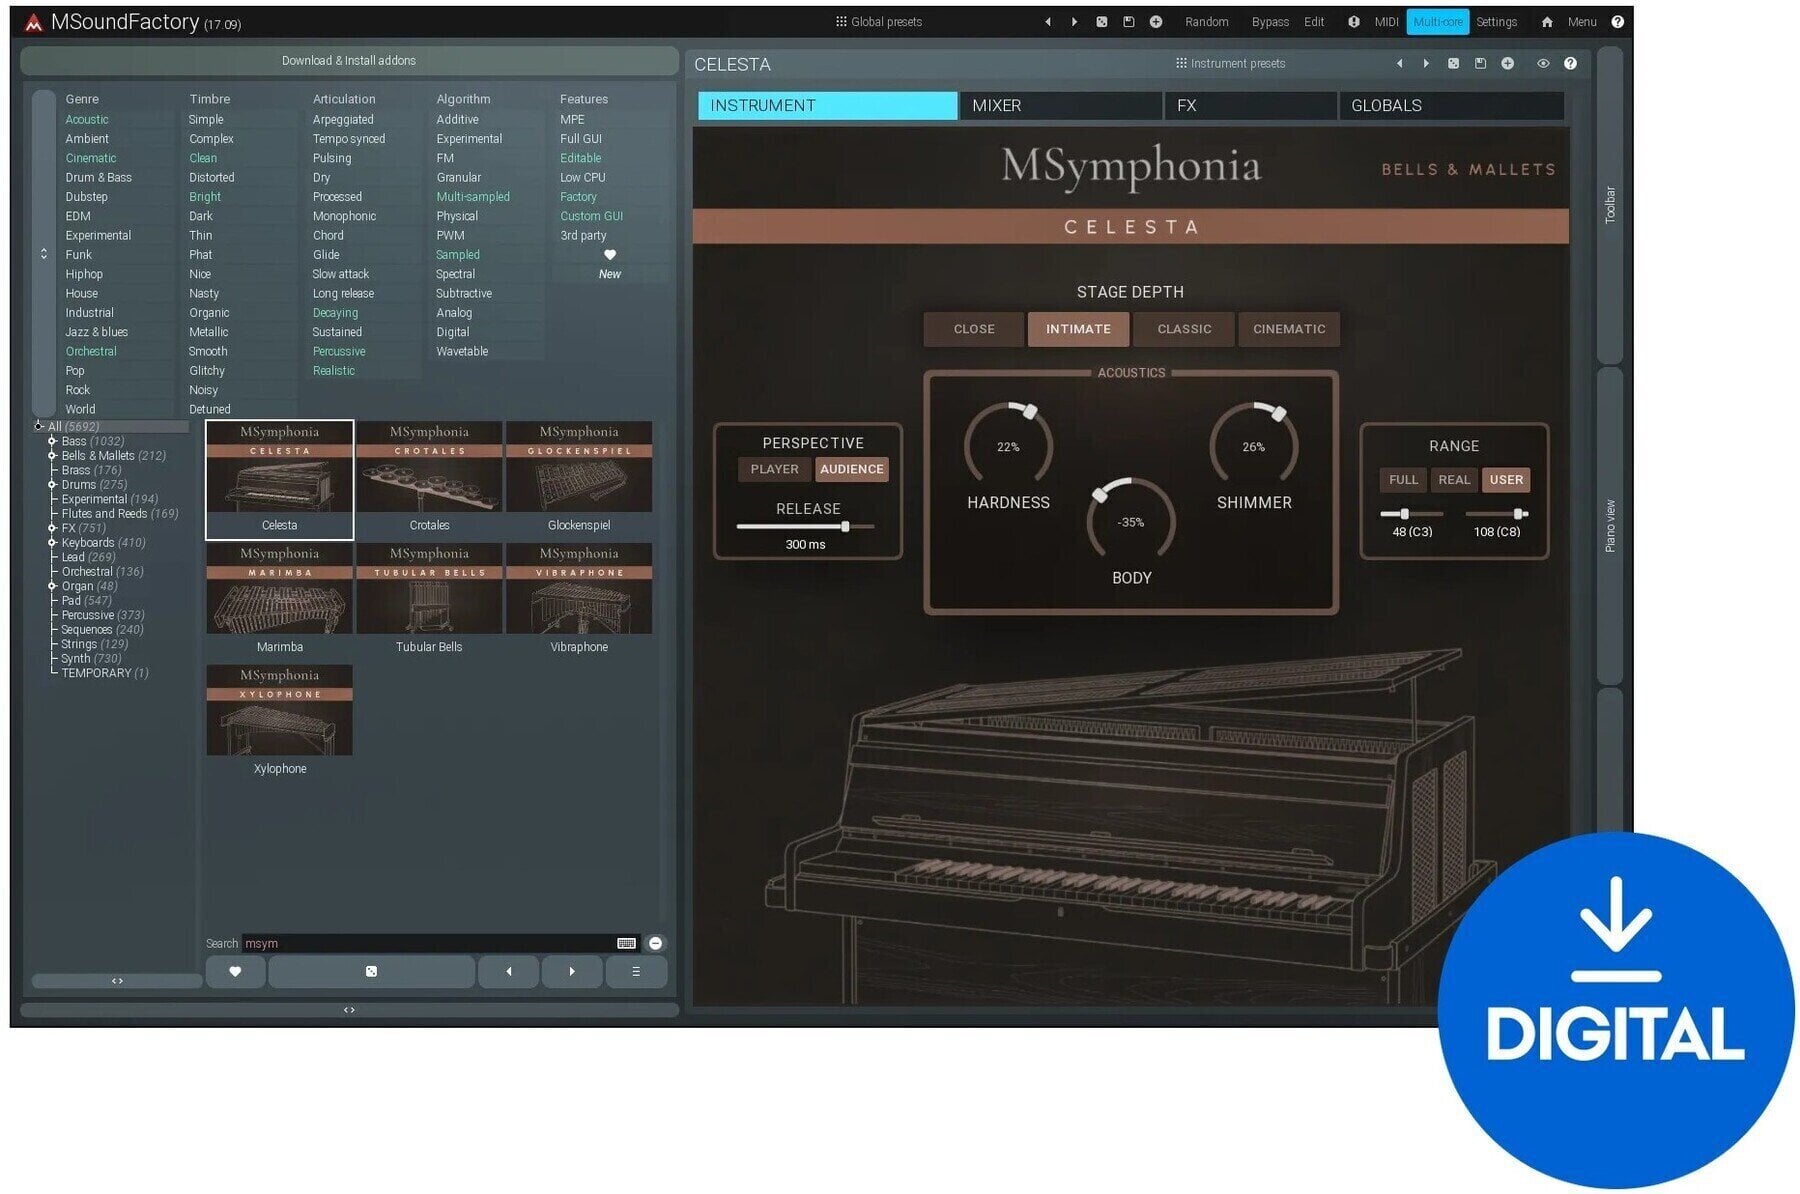Click the Random button in the top bar
1800x1194 pixels.
tap(1206, 22)
